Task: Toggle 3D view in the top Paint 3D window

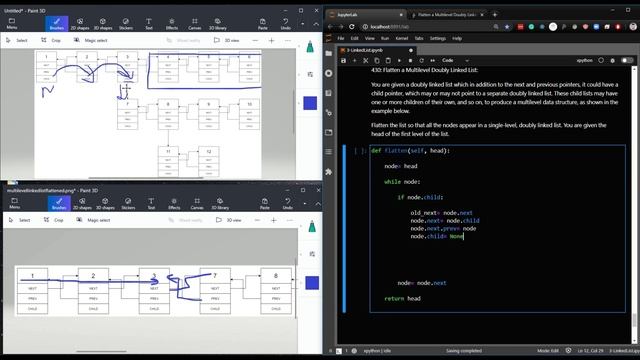Action: (x=227, y=40)
